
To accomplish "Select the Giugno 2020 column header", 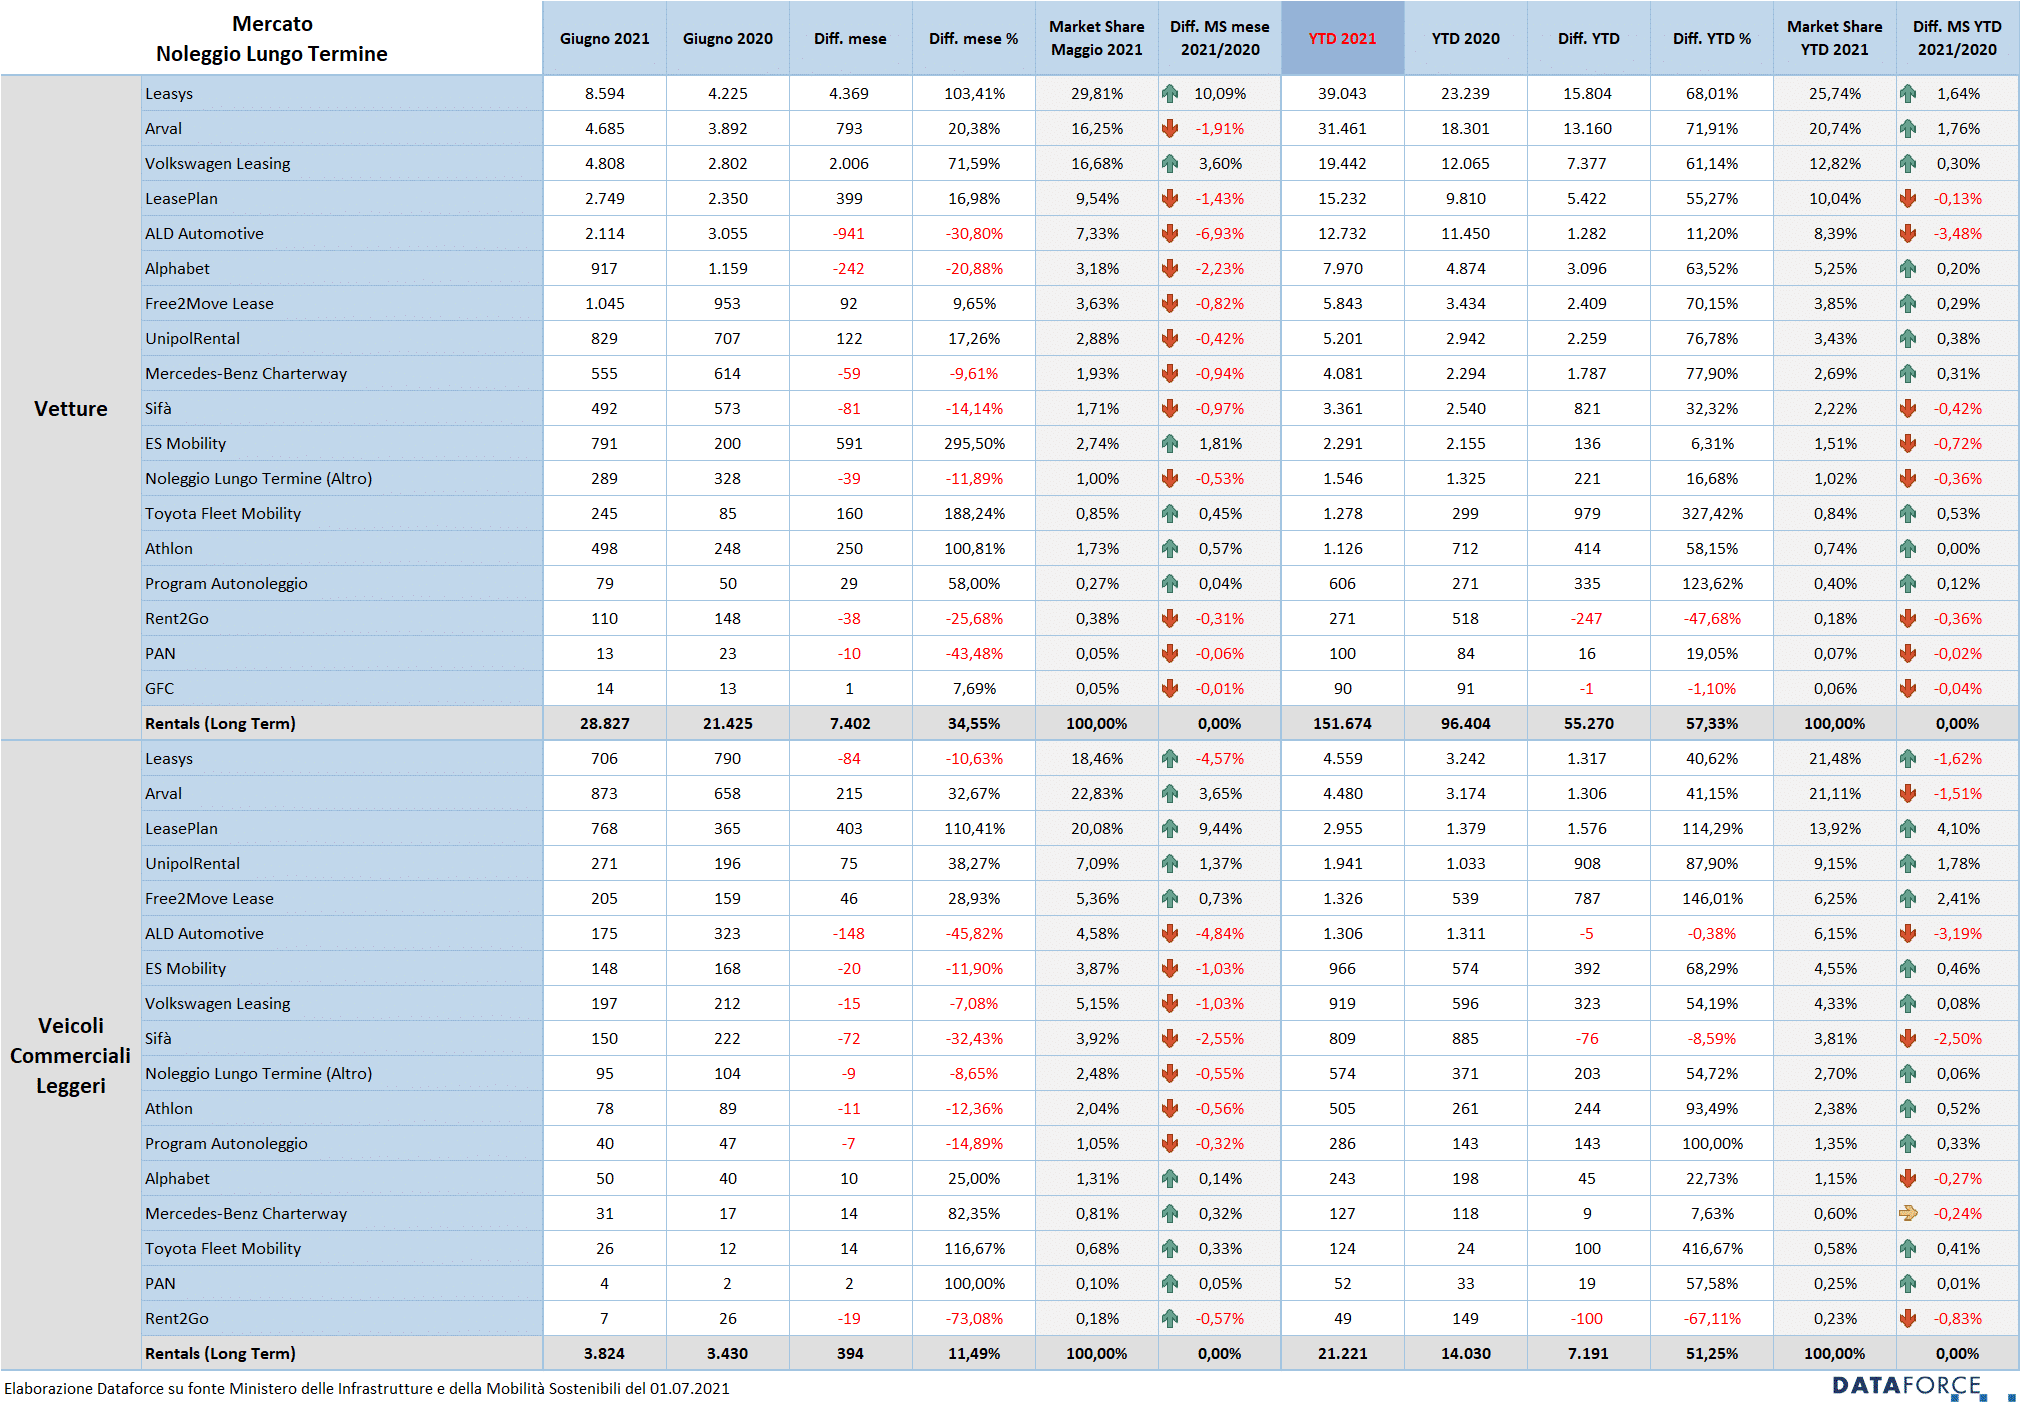I will 728,38.
